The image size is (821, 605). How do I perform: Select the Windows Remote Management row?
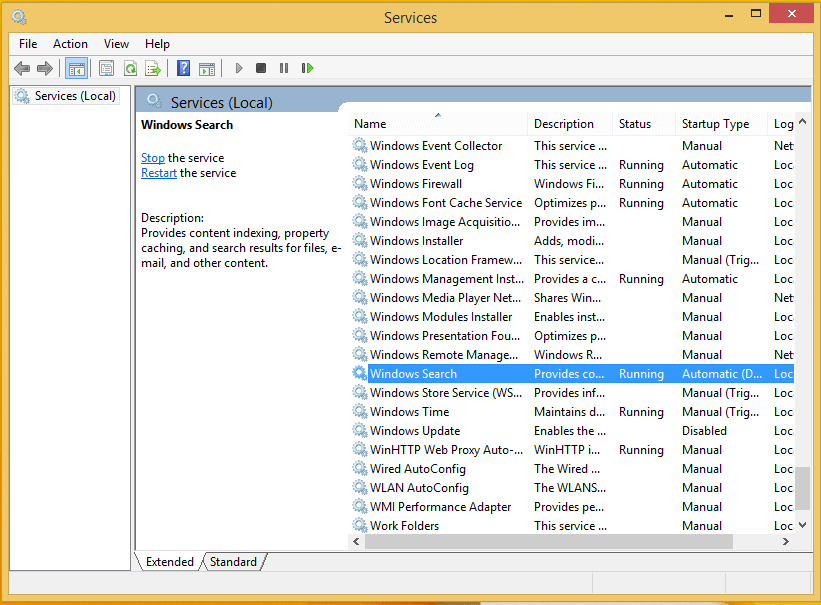(x=572, y=355)
